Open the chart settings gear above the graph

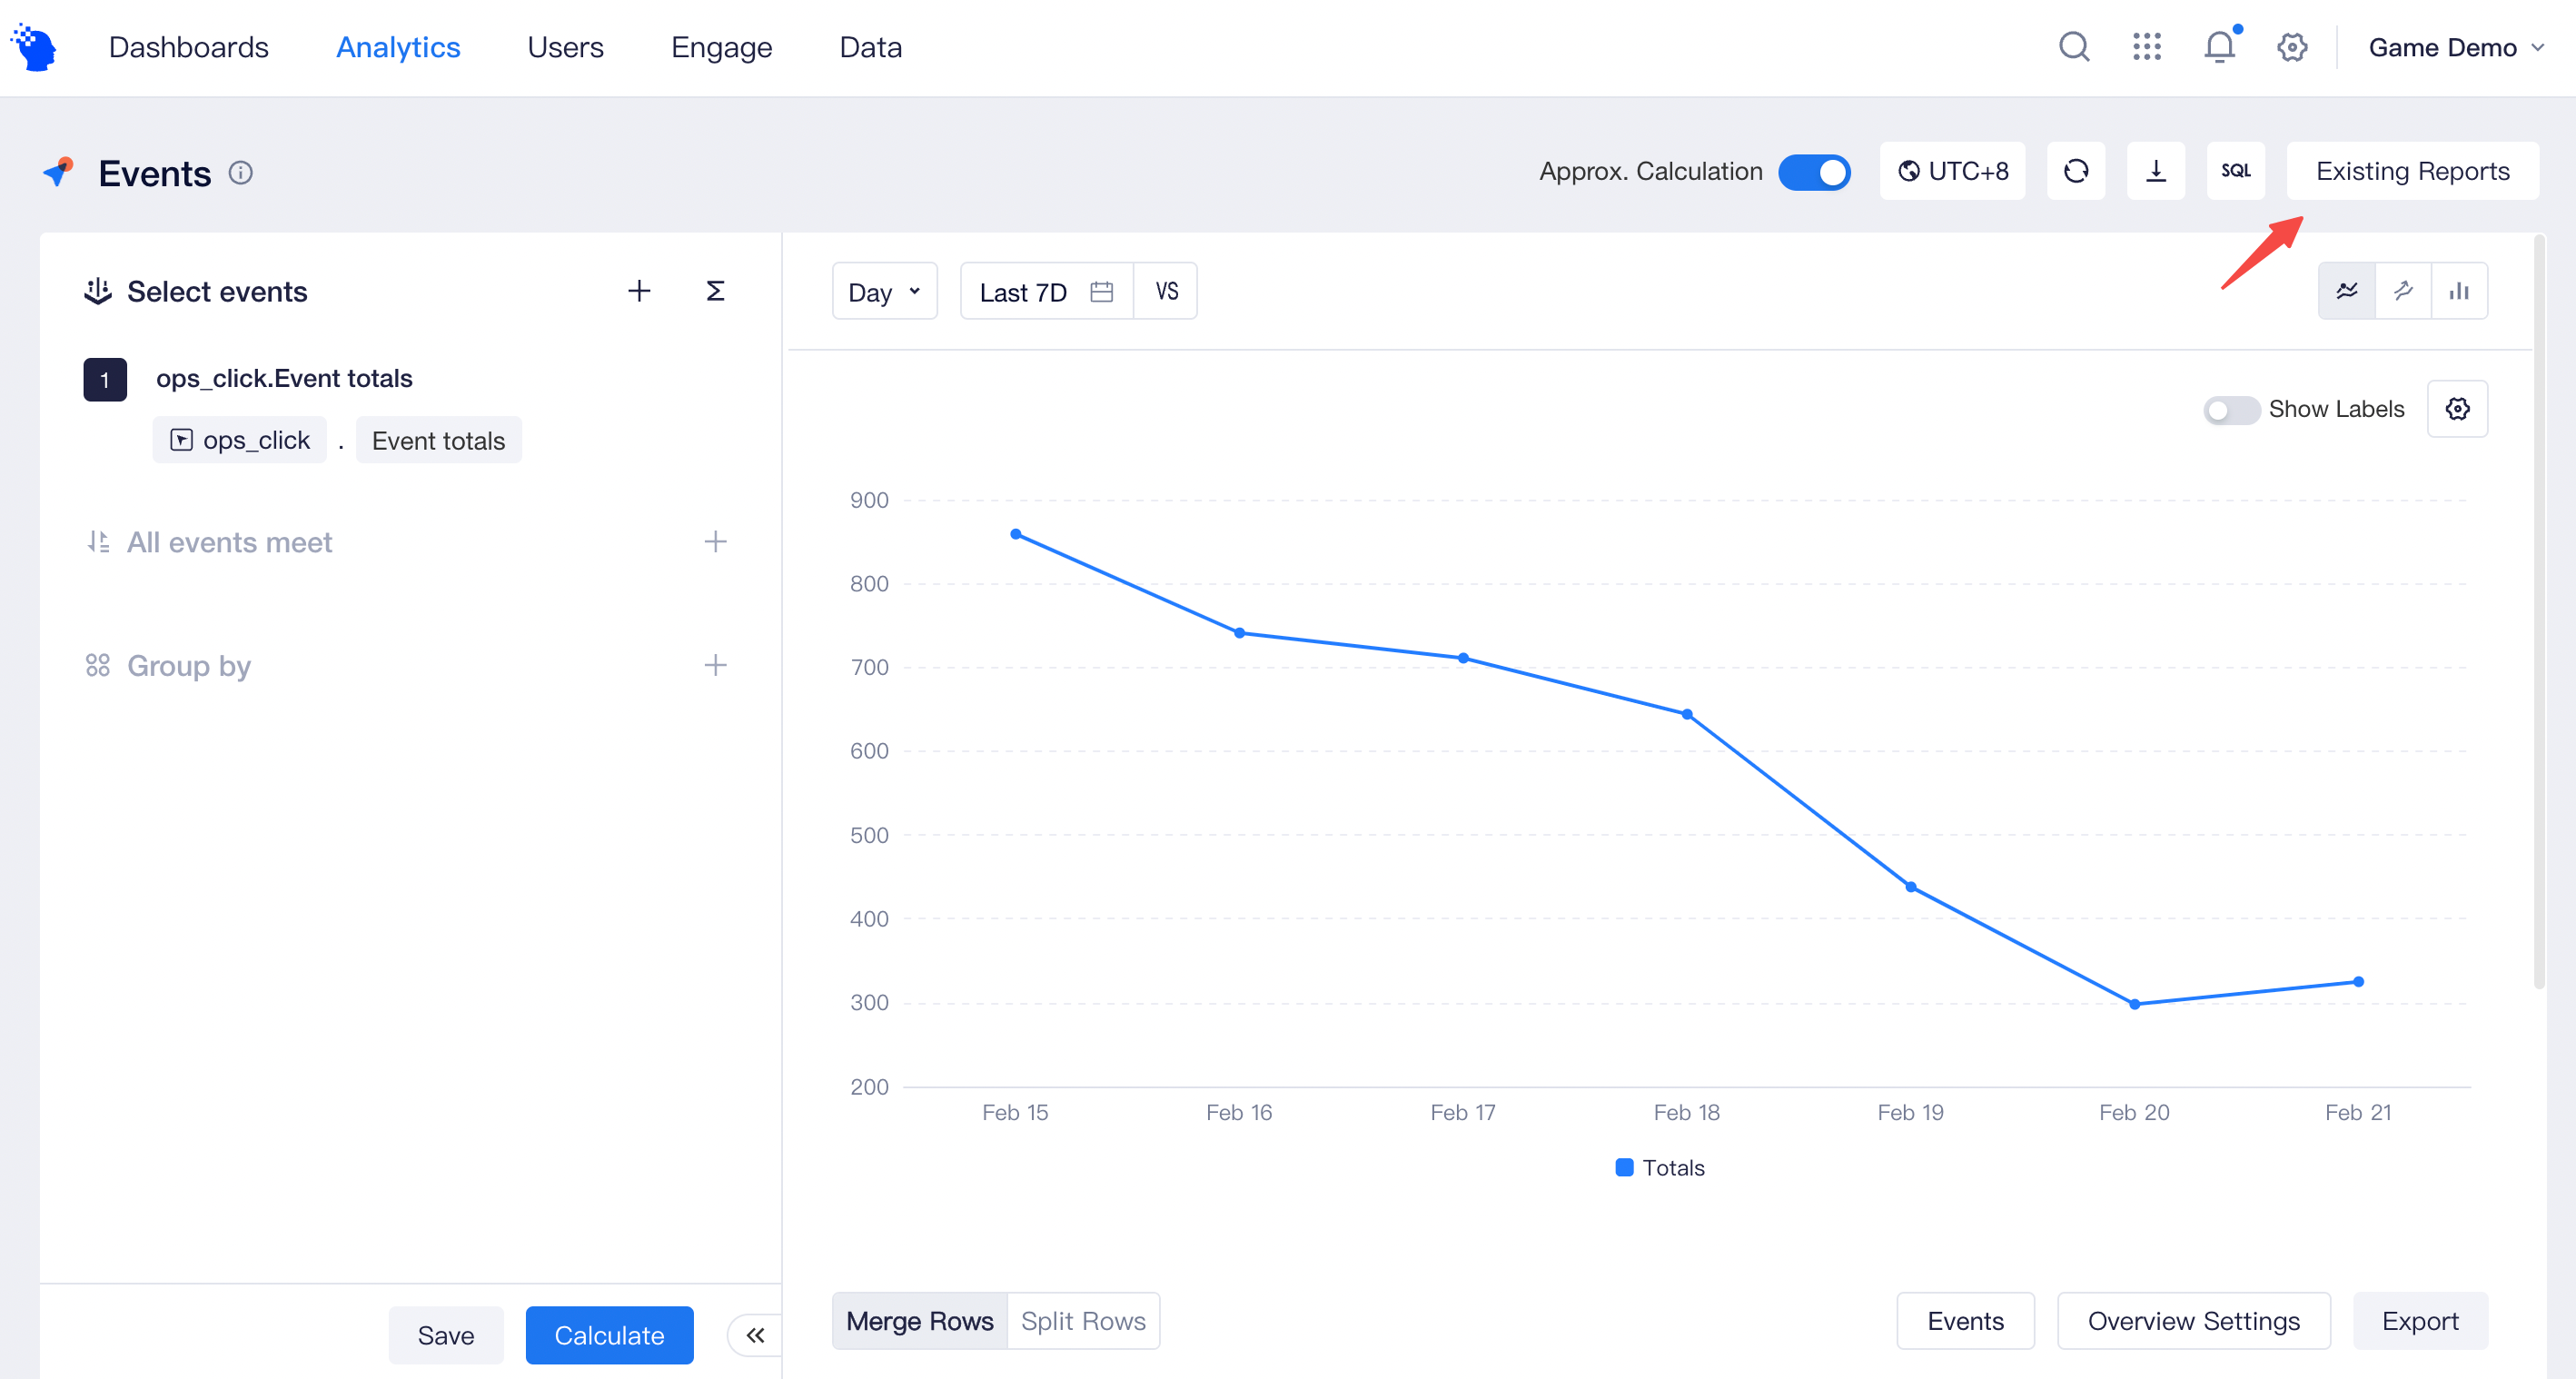click(x=2458, y=408)
